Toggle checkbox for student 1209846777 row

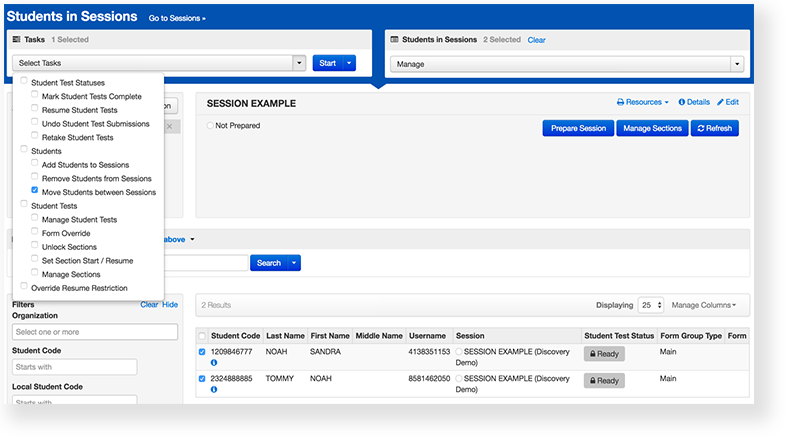(x=203, y=352)
